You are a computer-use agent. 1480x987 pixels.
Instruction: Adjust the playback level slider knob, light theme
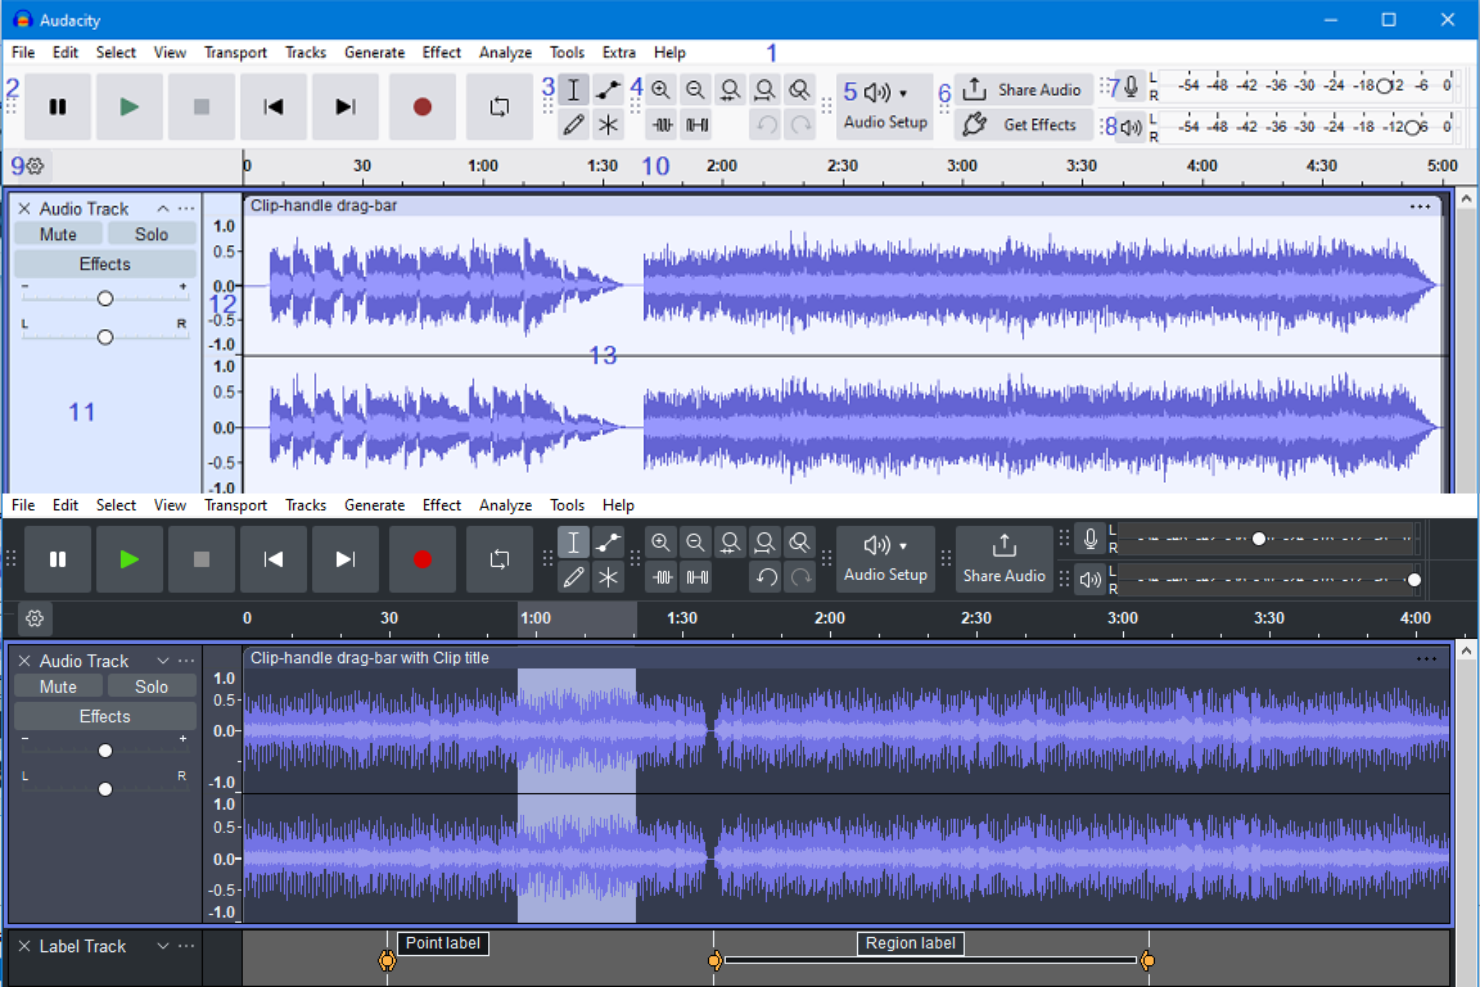pos(1412,128)
